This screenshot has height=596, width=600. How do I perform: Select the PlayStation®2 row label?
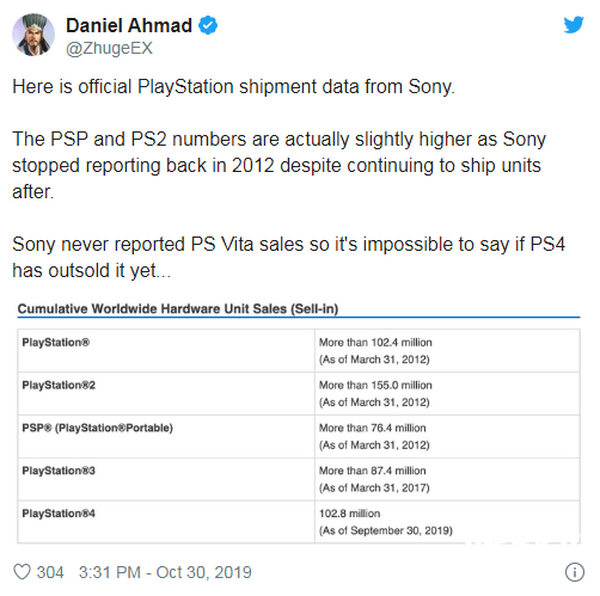59,385
